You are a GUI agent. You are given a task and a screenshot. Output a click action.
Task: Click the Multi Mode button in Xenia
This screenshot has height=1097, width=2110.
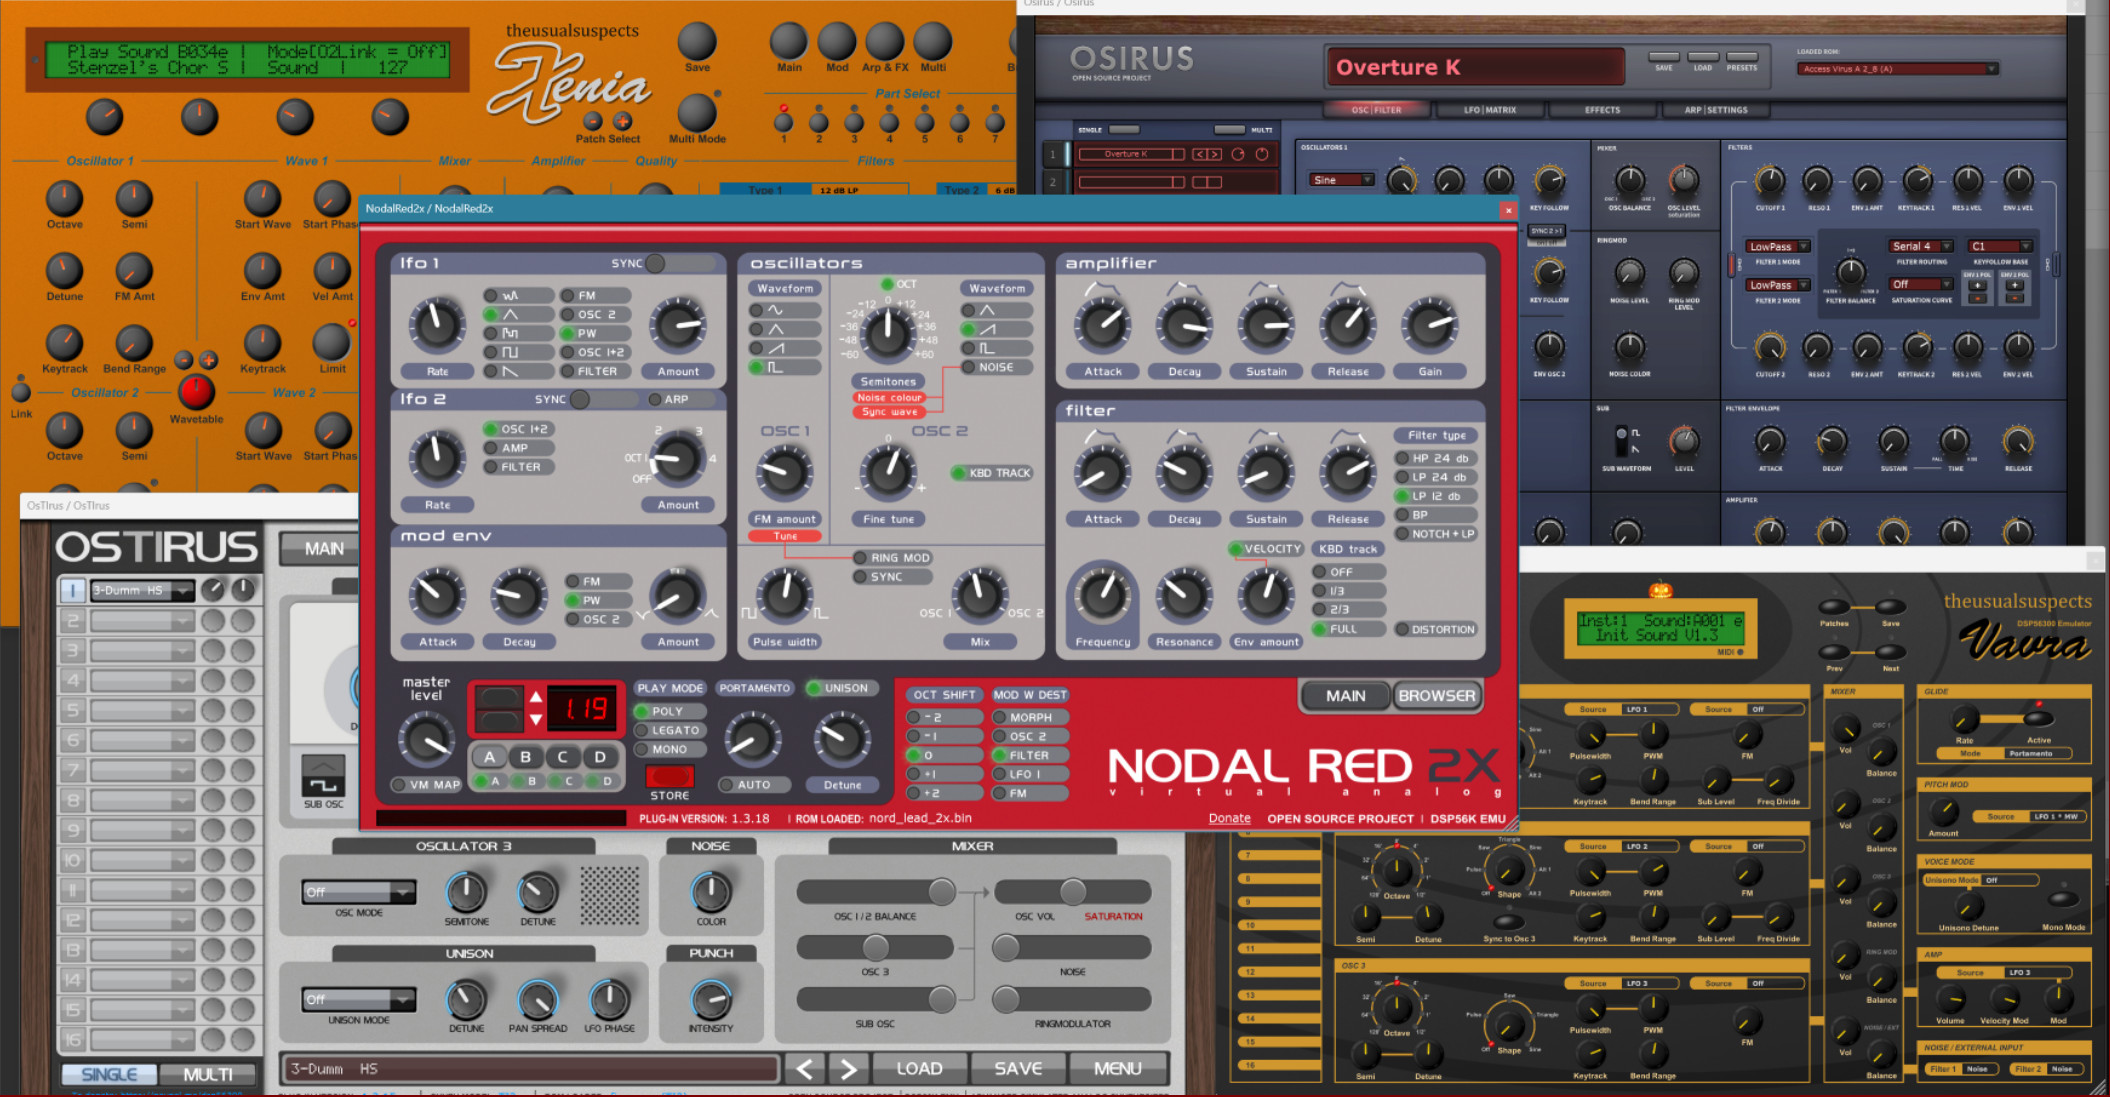[x=697, y=113]
